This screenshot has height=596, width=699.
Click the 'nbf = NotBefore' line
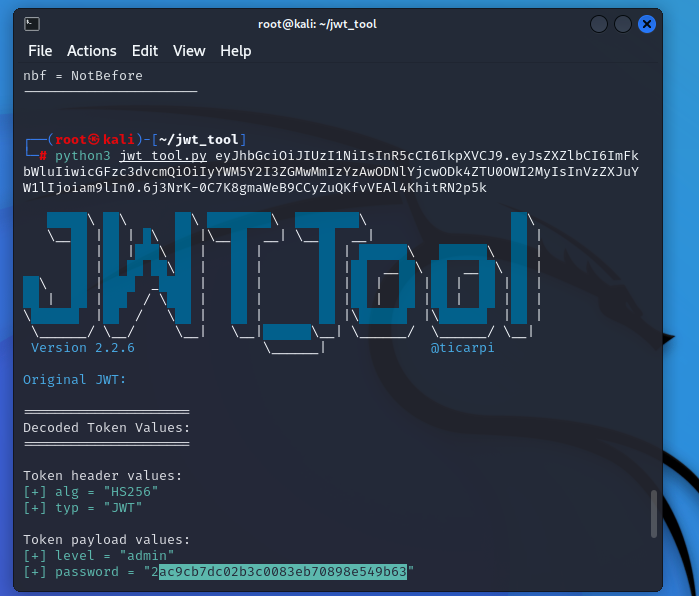(83, 76)
